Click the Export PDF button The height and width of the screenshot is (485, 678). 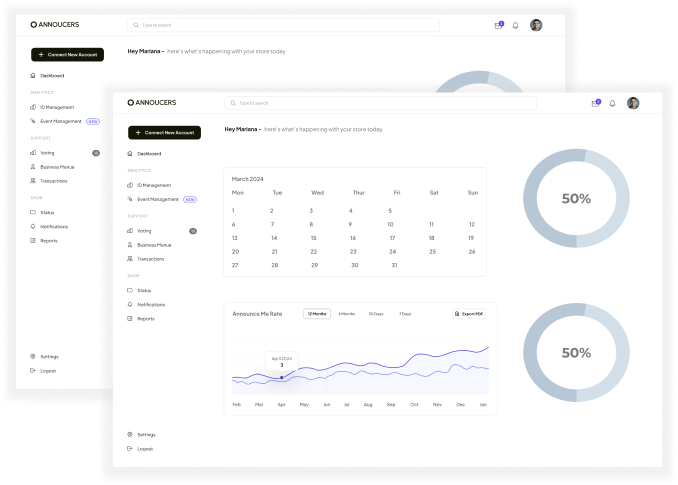(469, 314)
